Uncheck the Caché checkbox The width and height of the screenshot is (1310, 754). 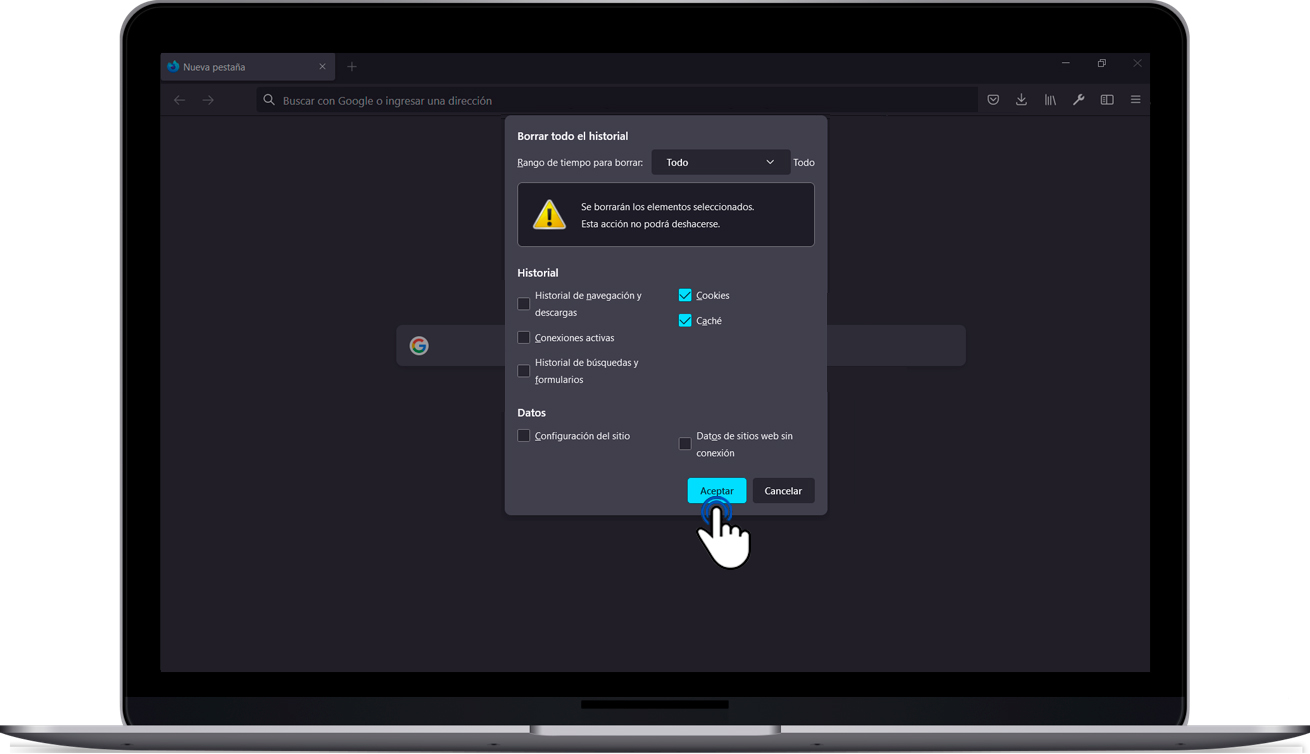click(x=685, y=320)
